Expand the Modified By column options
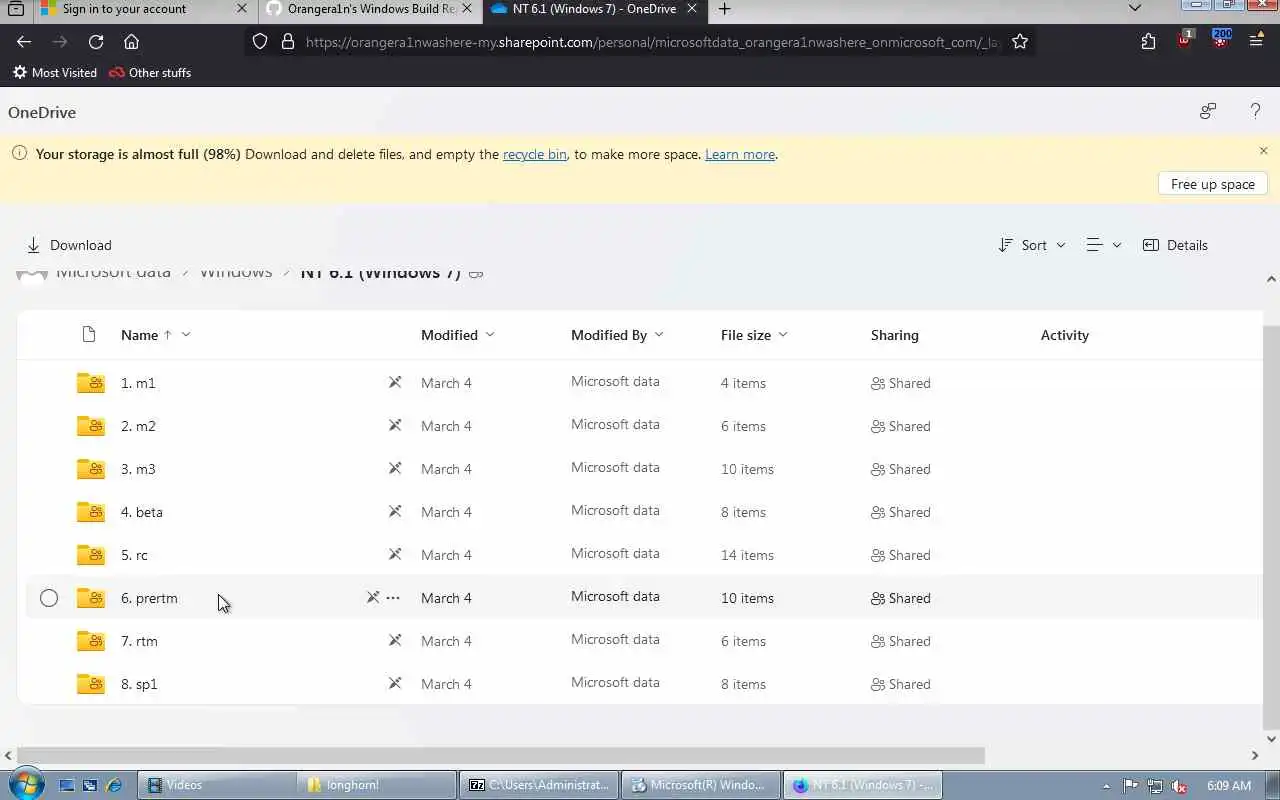The image size is (1280, 800). (x=659, y=335)
